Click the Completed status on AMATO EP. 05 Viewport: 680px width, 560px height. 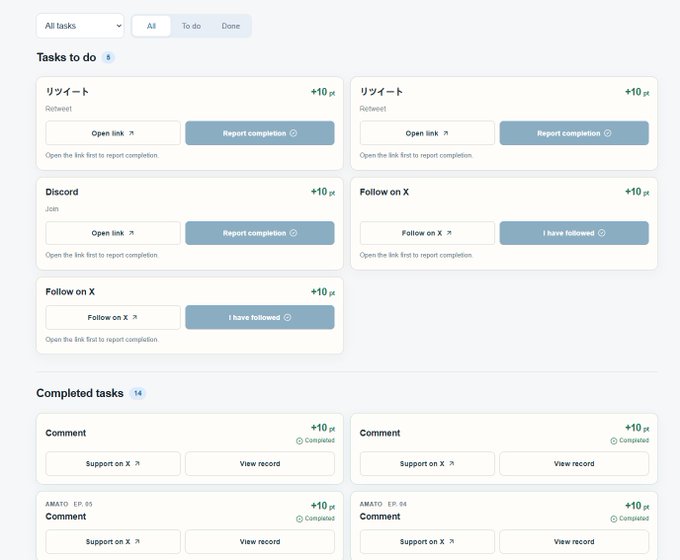tap(315, 519)
